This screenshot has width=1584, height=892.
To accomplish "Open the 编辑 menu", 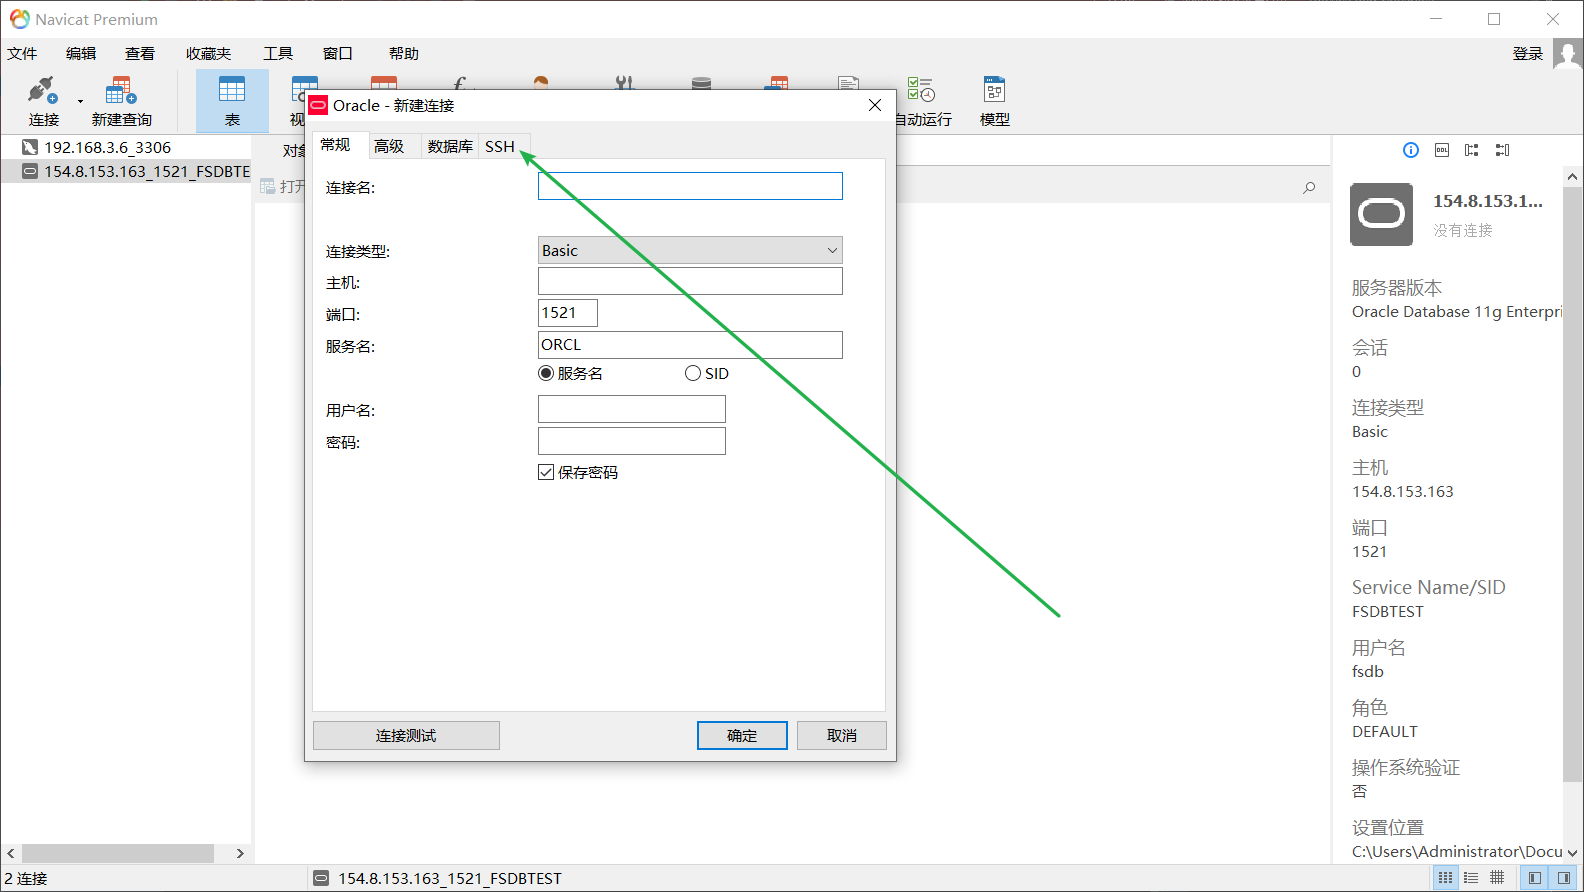I will point(81,54).
